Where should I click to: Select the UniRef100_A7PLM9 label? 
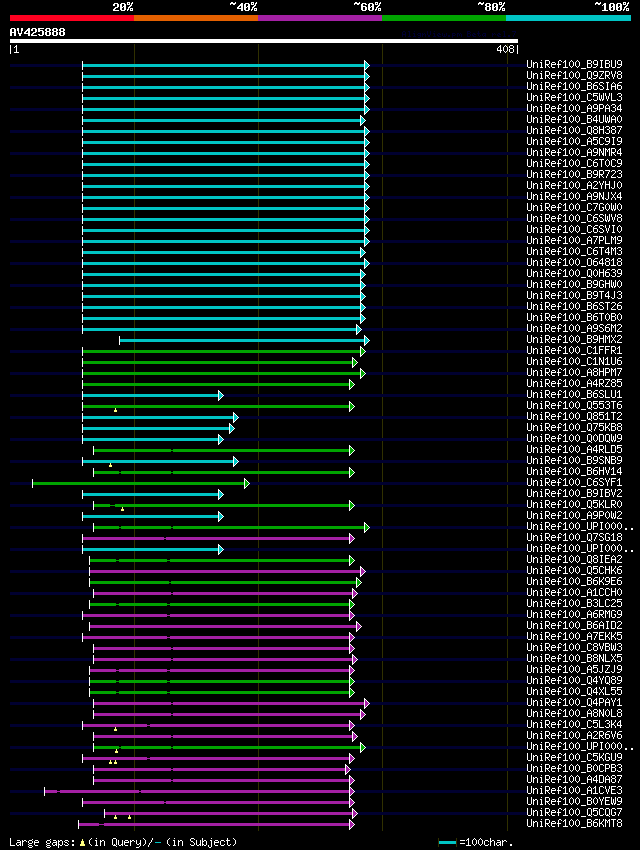574,240
